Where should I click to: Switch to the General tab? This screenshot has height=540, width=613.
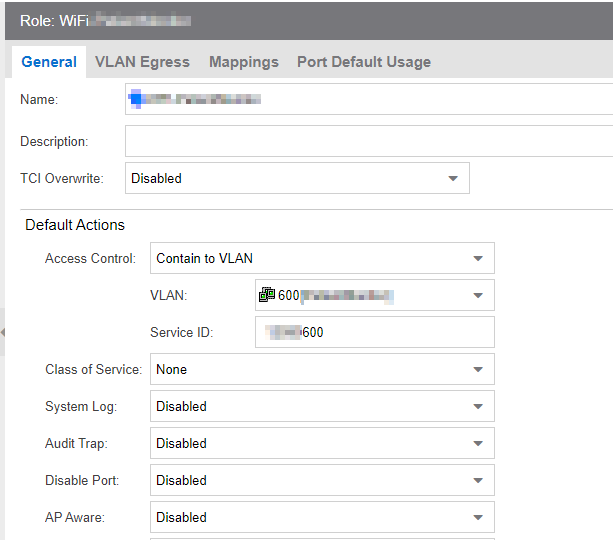[x=49, y=62]
